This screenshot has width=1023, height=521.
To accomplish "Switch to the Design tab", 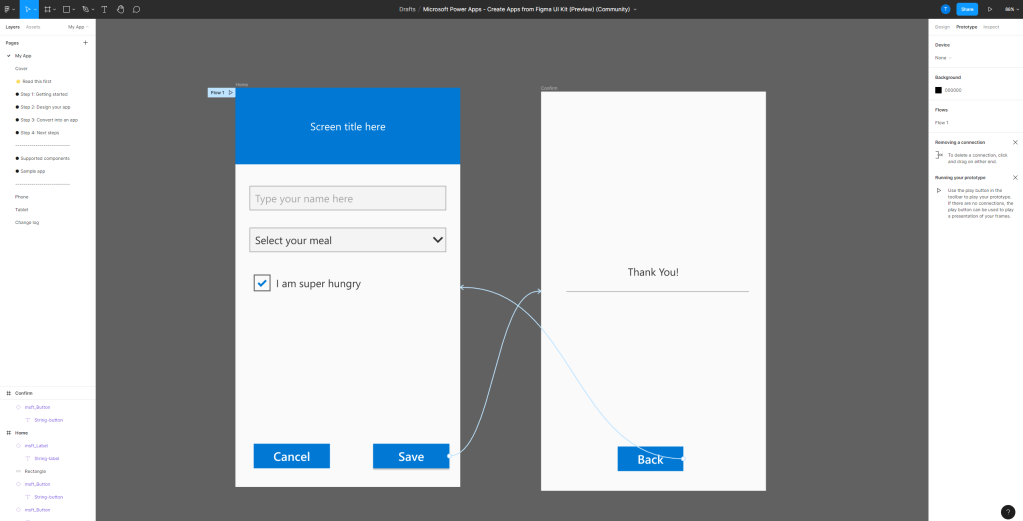I will tap(942, 27).
